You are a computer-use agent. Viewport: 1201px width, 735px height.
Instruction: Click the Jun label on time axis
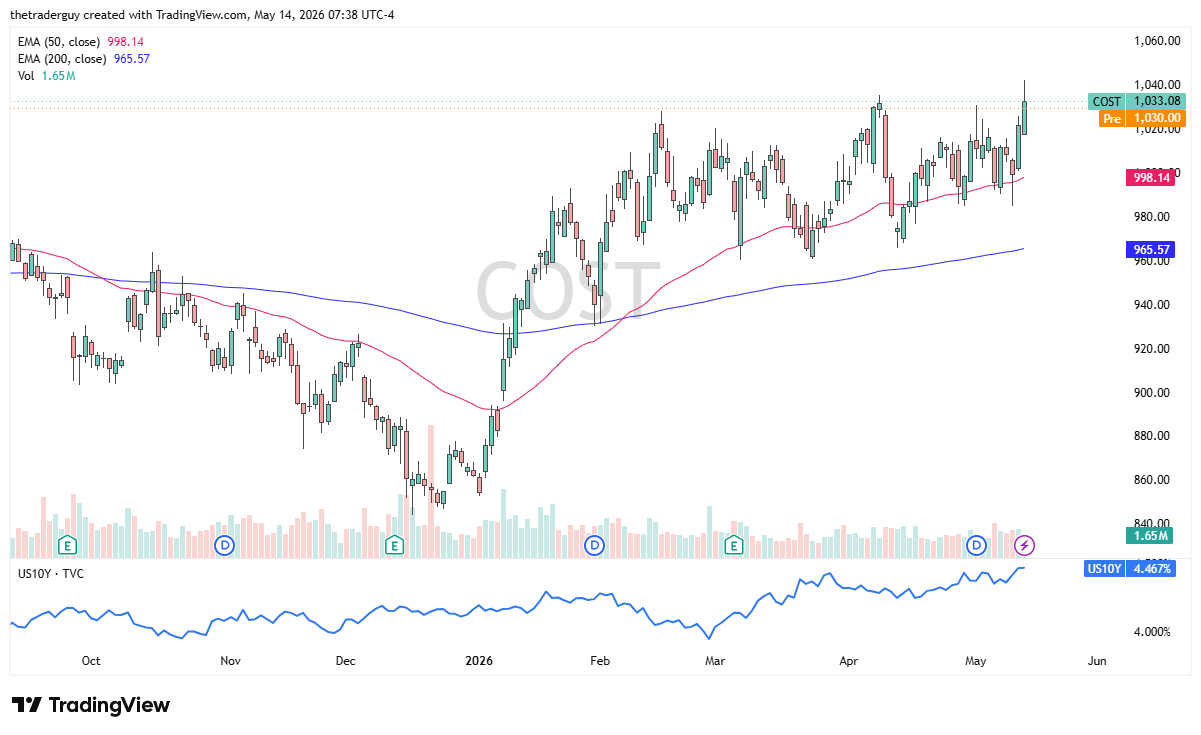point(1097,661)
